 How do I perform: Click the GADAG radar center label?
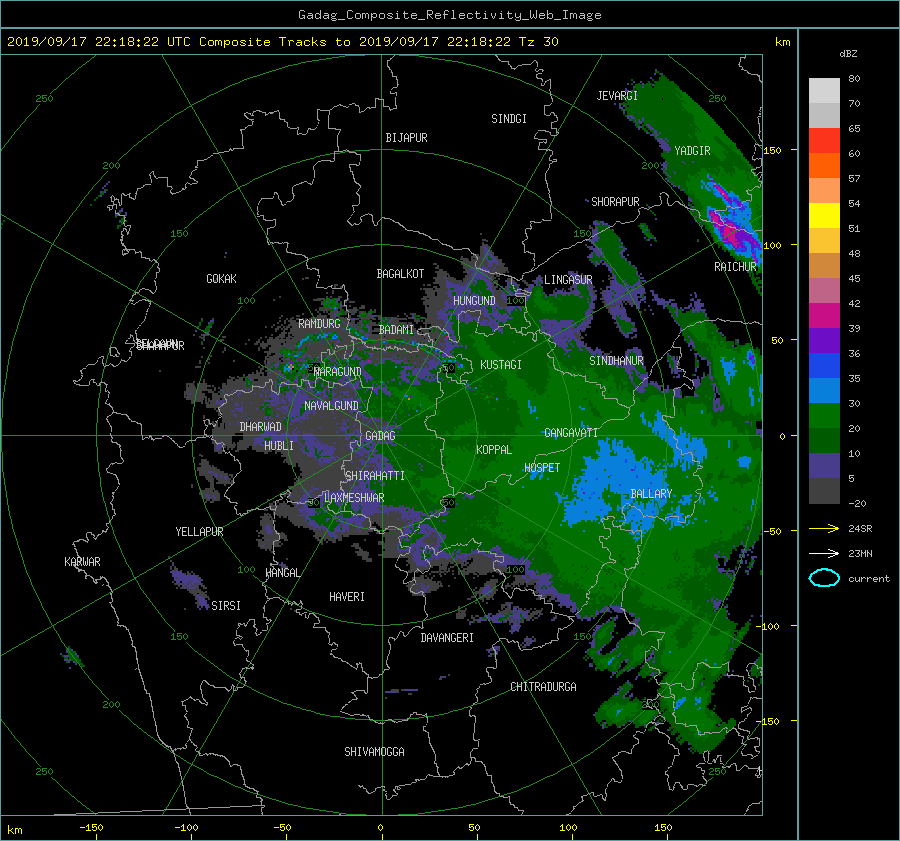380,436
